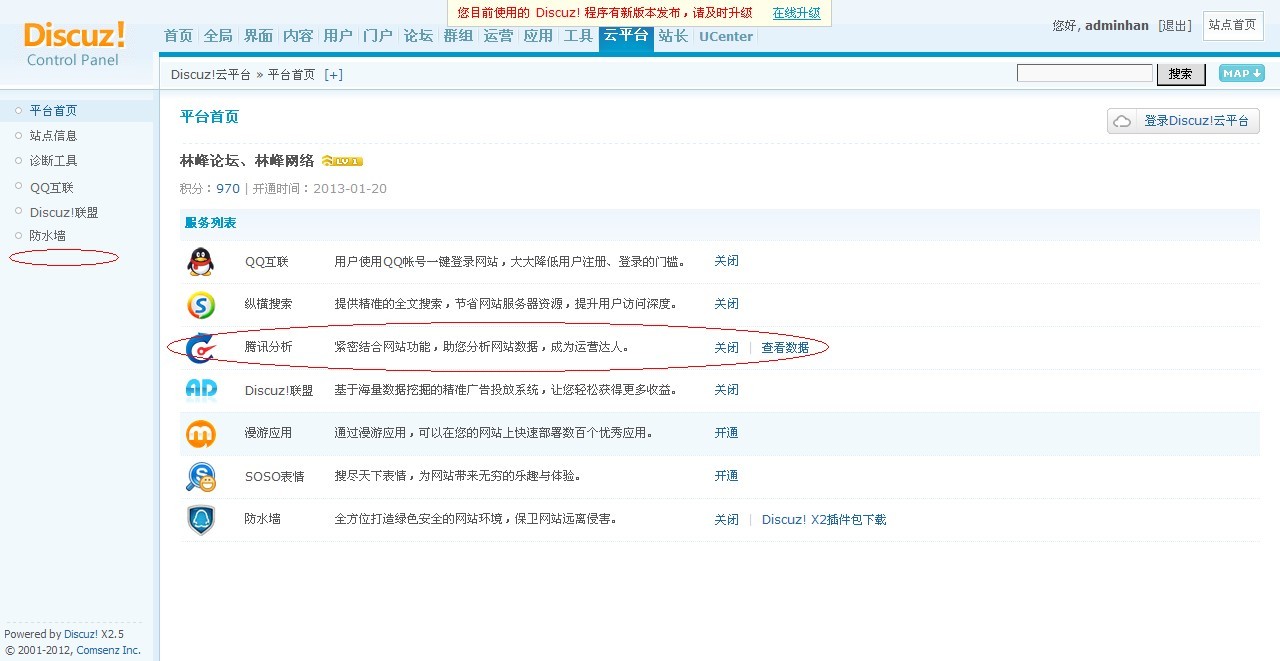Open the 内容 top menu
This screenshot has width=1280, height=661.
[298, 36]
